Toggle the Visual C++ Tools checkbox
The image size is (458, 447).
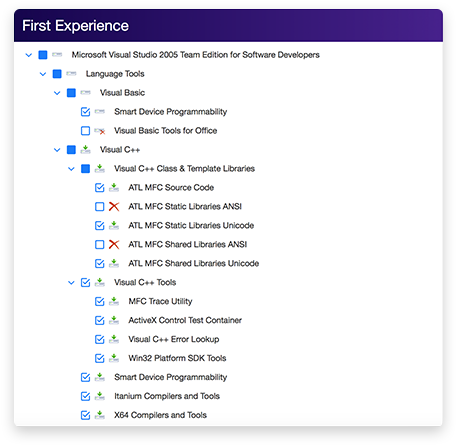86,283
